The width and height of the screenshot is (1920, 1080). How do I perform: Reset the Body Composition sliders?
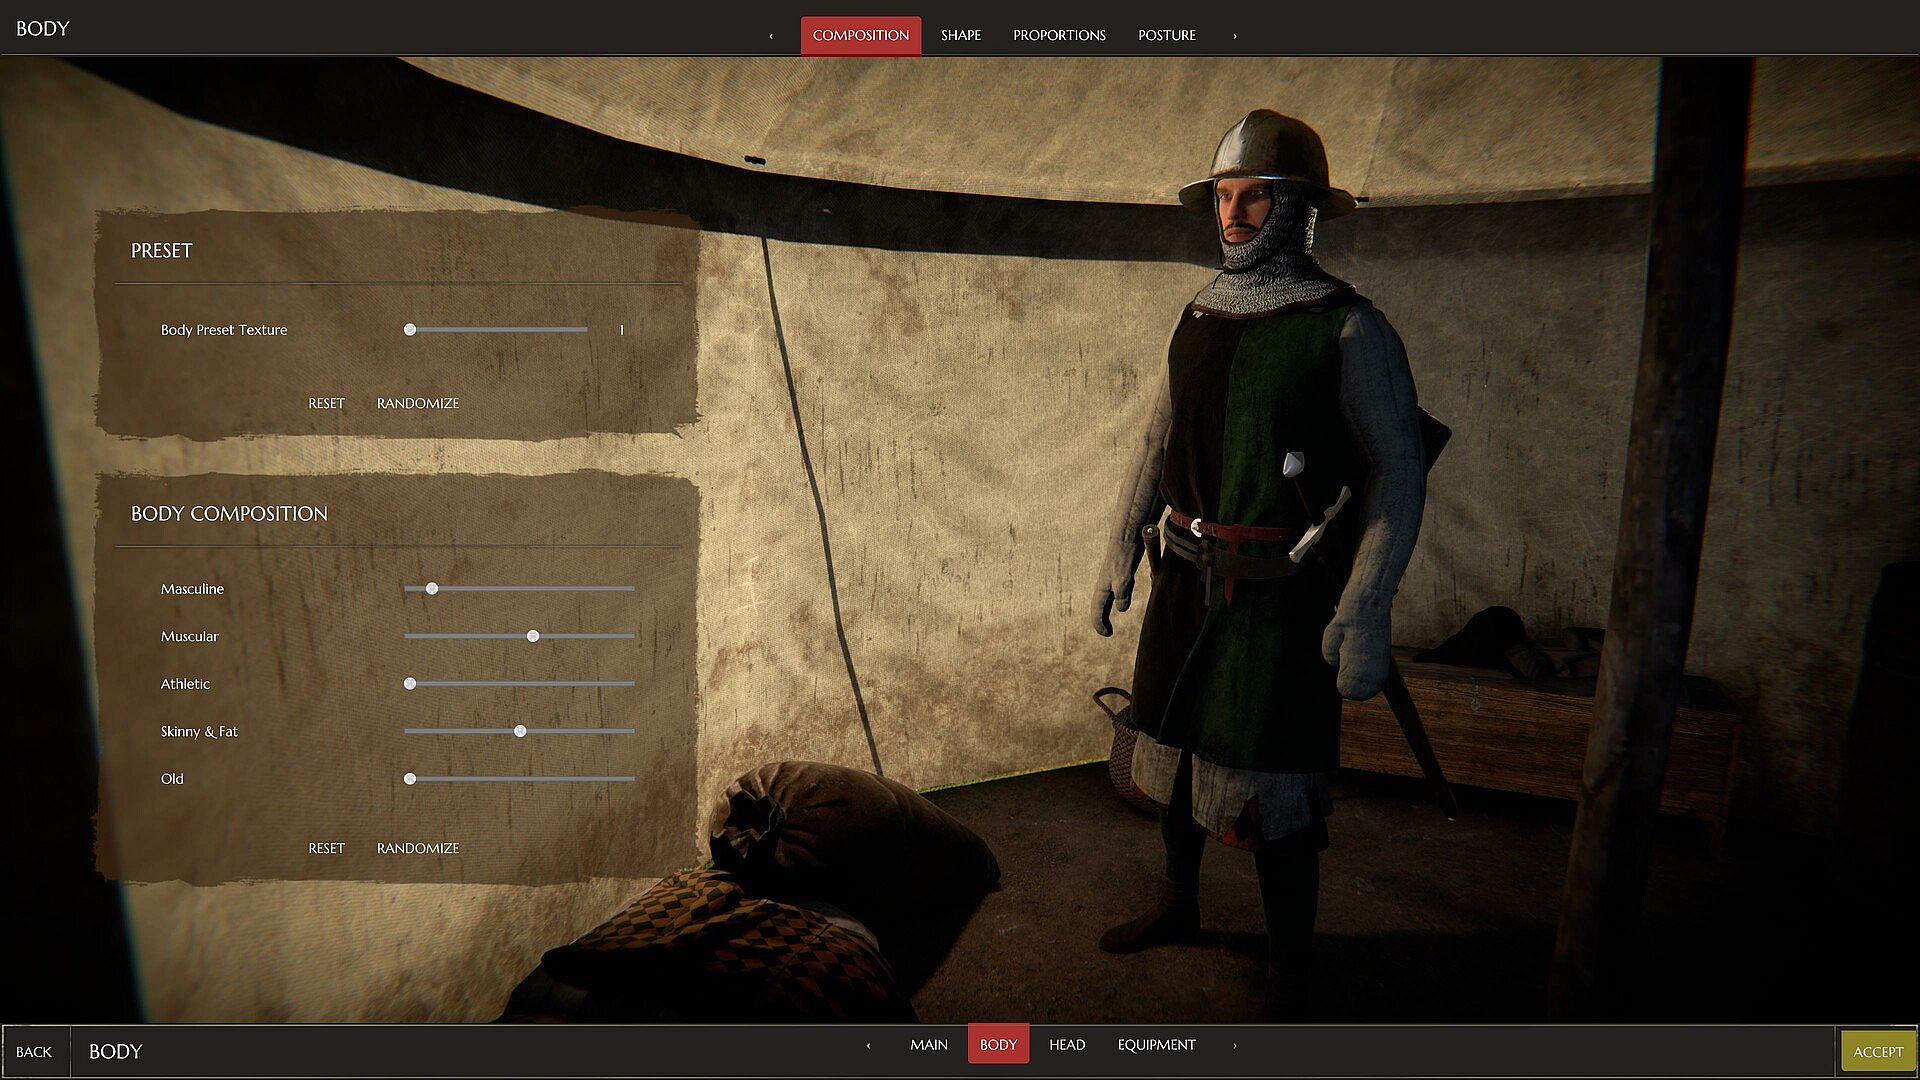(x=326, y=848)
